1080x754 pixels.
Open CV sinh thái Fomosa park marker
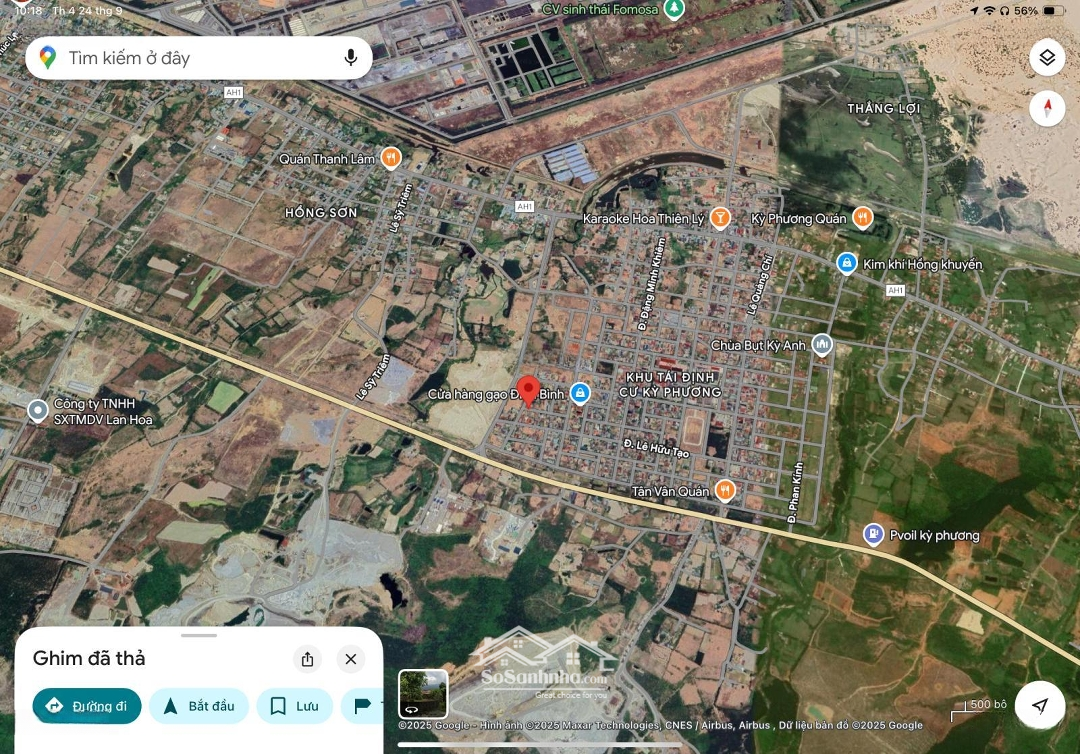pyautogui.click(x=674, y=9)
